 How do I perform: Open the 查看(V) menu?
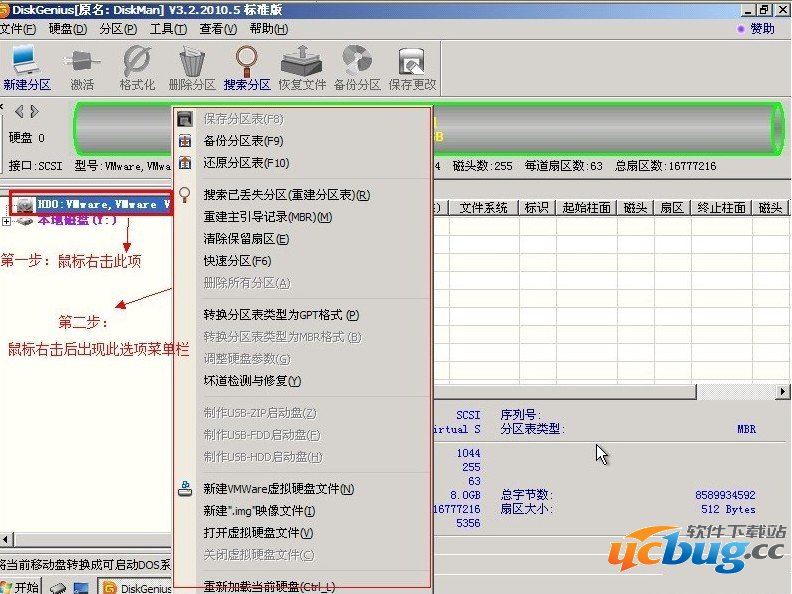tap(218, 29)
